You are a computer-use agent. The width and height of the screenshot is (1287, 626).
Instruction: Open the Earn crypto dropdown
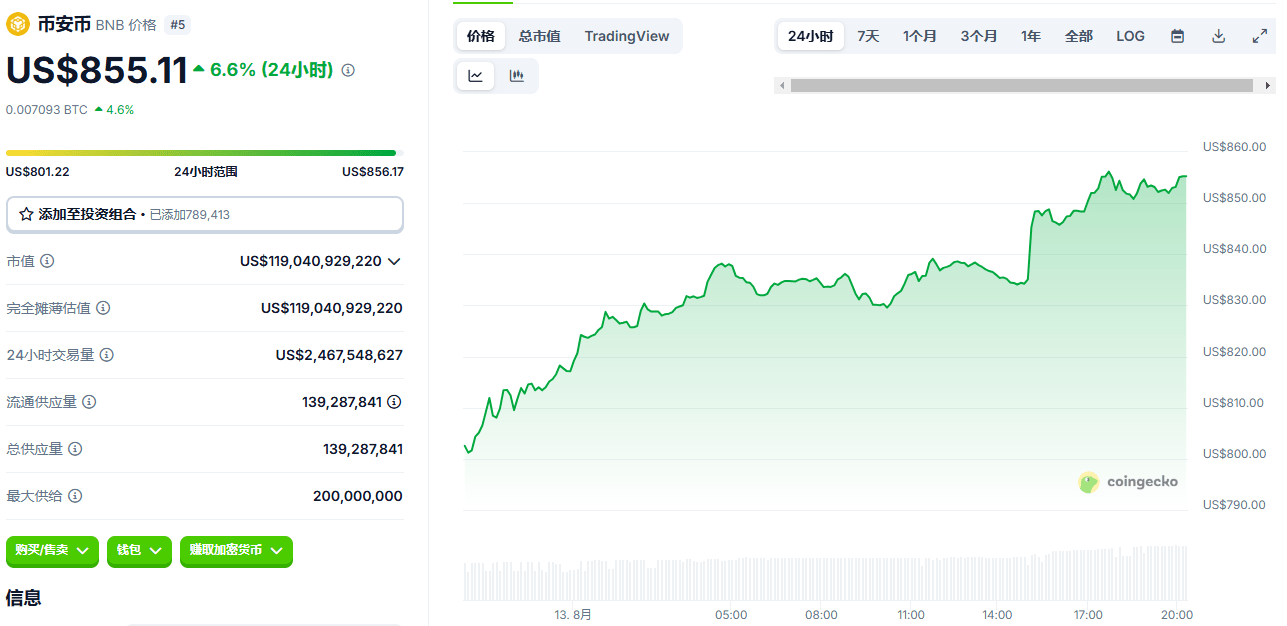(x=236, y=551)
